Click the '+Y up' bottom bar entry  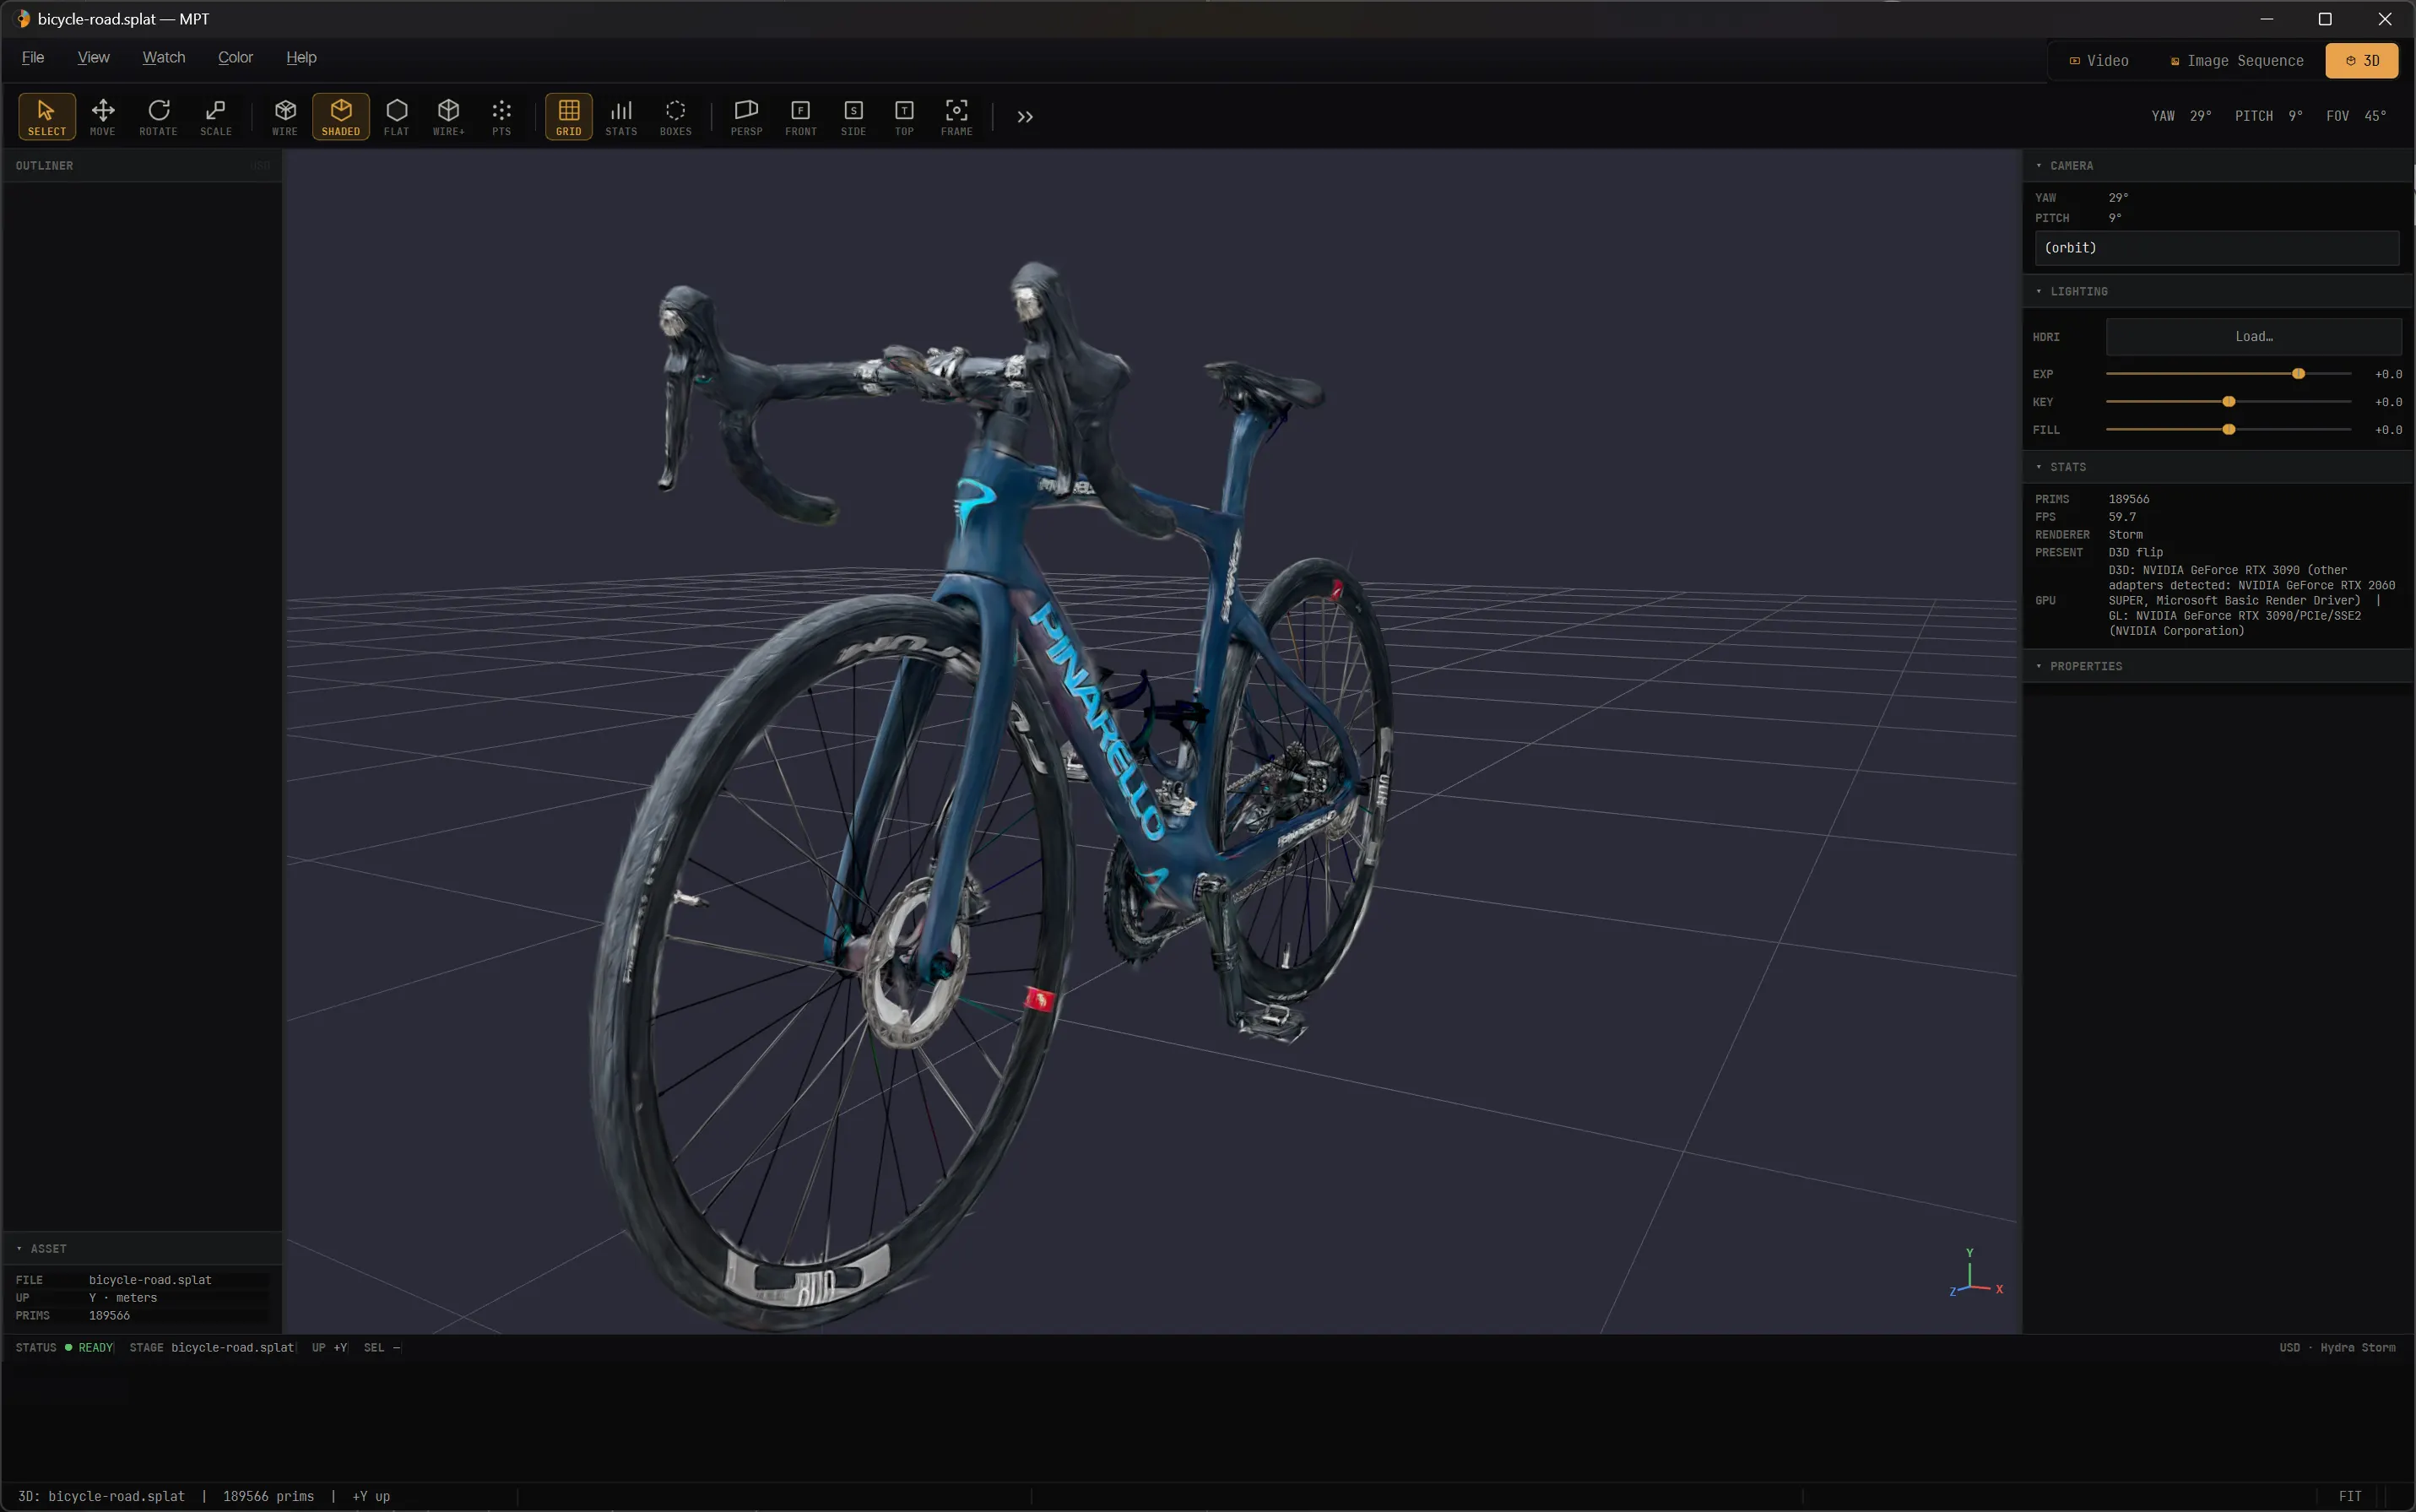(371, 1497)
